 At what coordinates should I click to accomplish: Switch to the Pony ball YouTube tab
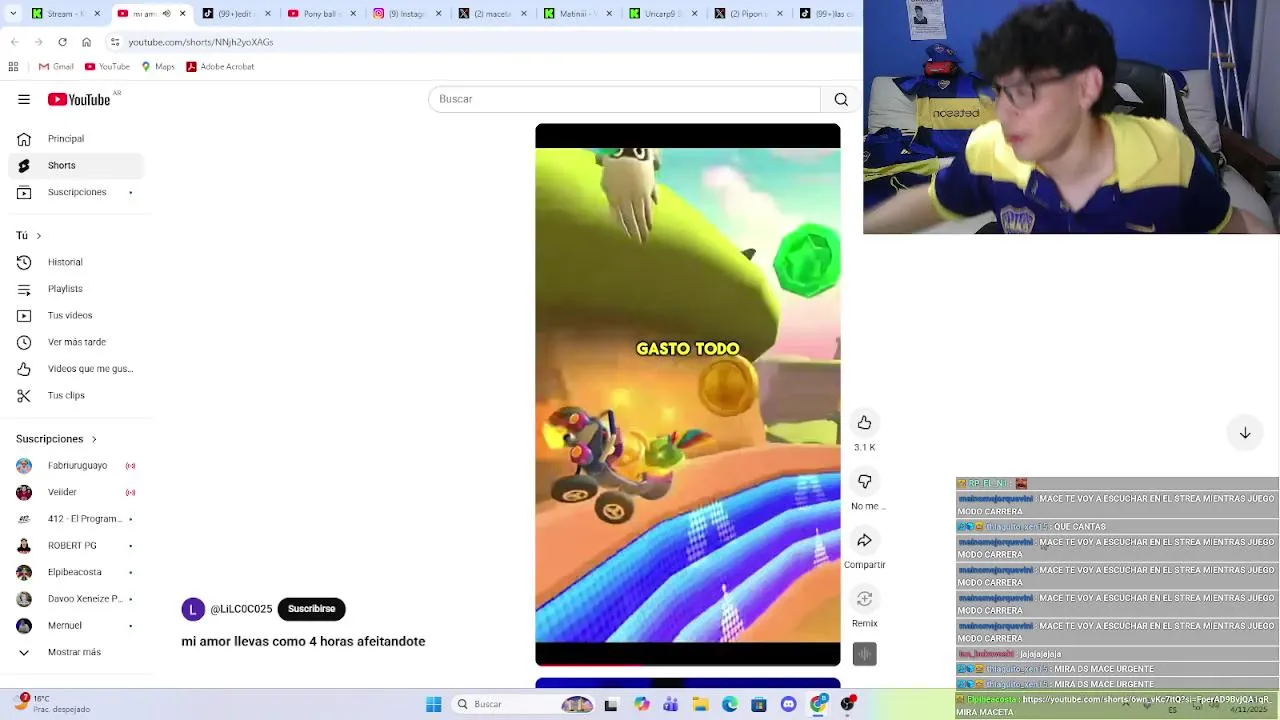320,14
